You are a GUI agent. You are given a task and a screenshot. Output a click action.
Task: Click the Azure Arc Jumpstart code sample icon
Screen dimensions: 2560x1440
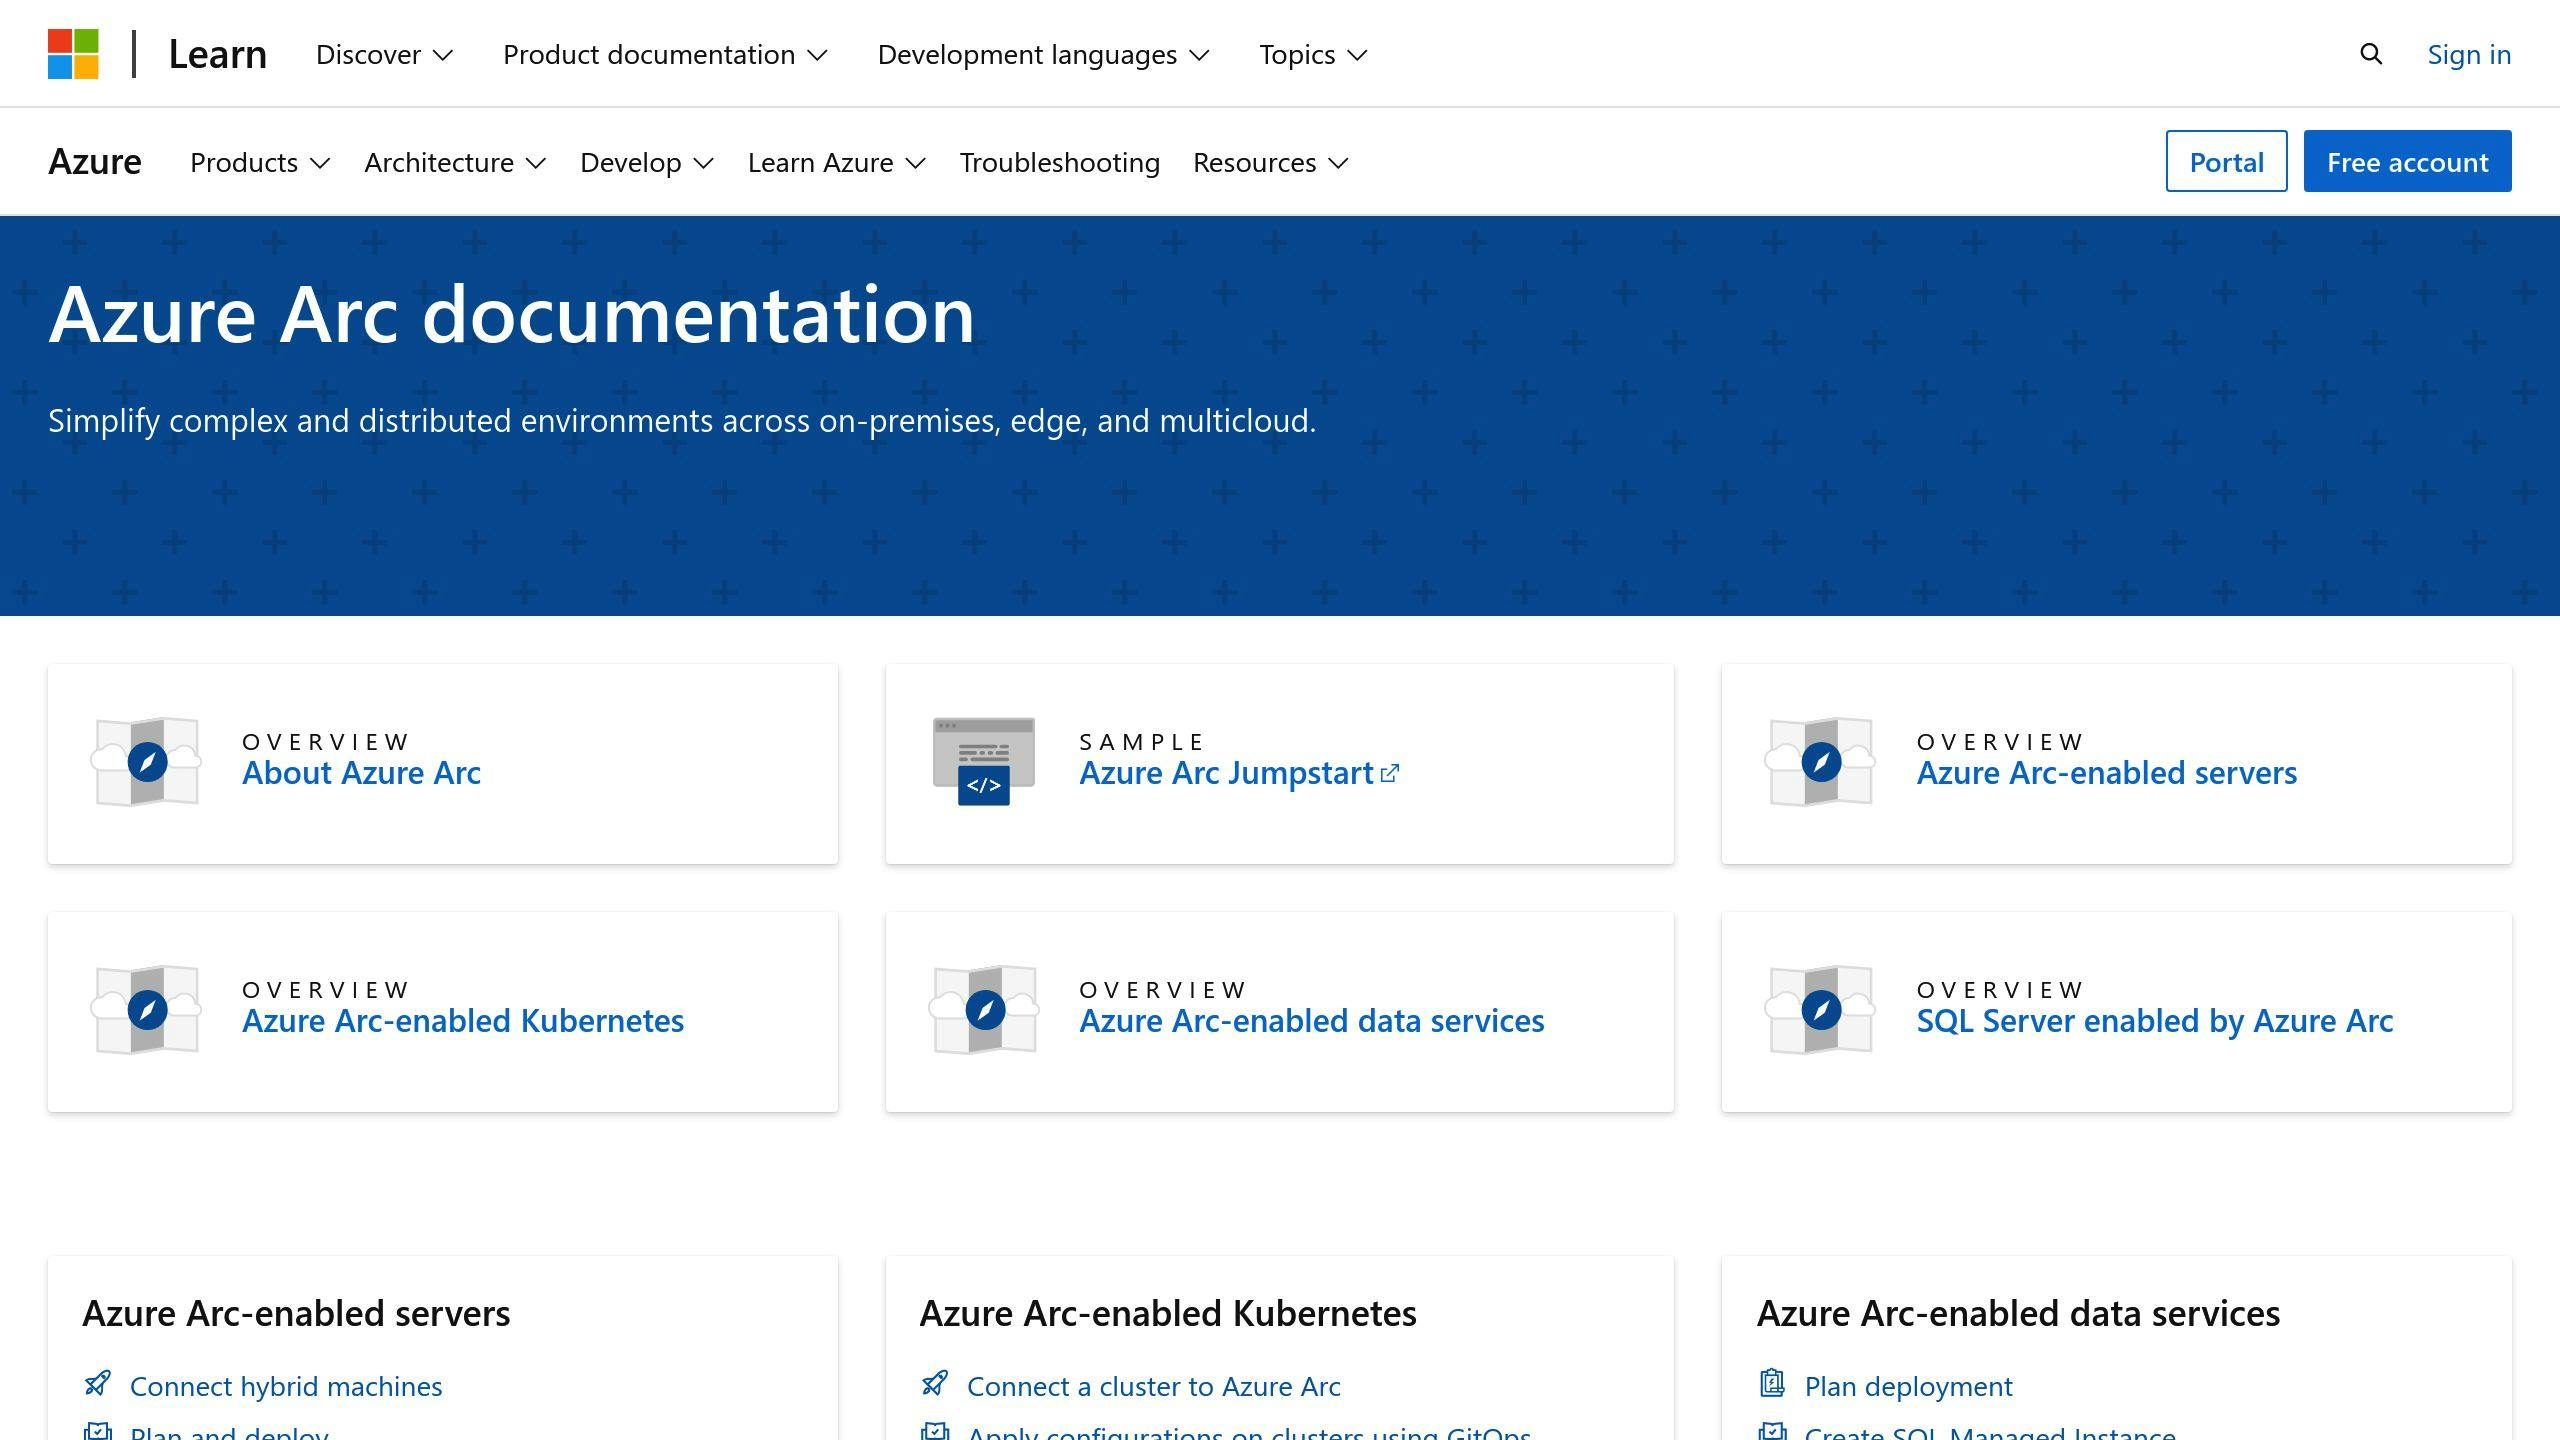point(984,762)
